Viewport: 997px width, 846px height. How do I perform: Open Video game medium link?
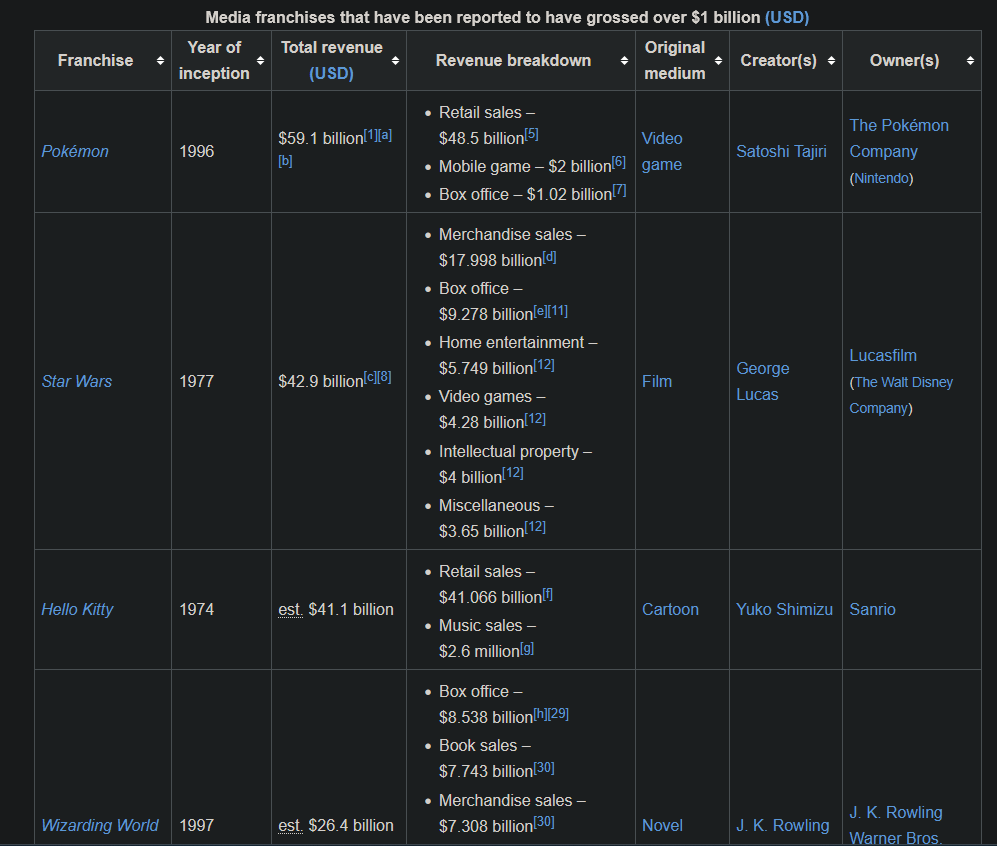[x=662, y=151]
